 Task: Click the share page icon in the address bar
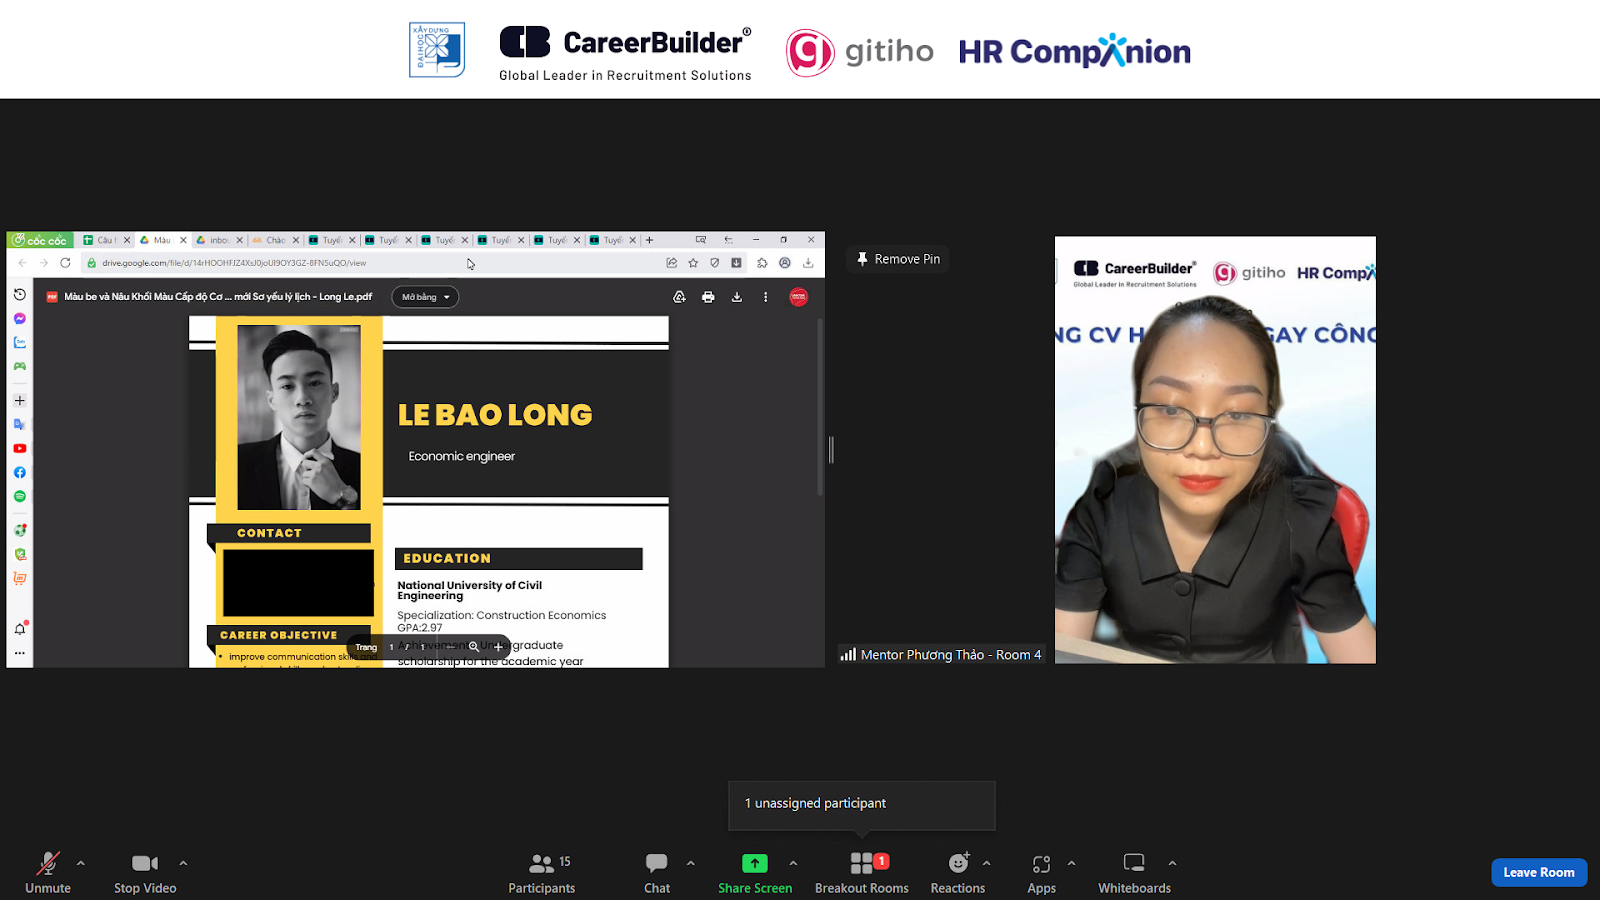(672, 263)
